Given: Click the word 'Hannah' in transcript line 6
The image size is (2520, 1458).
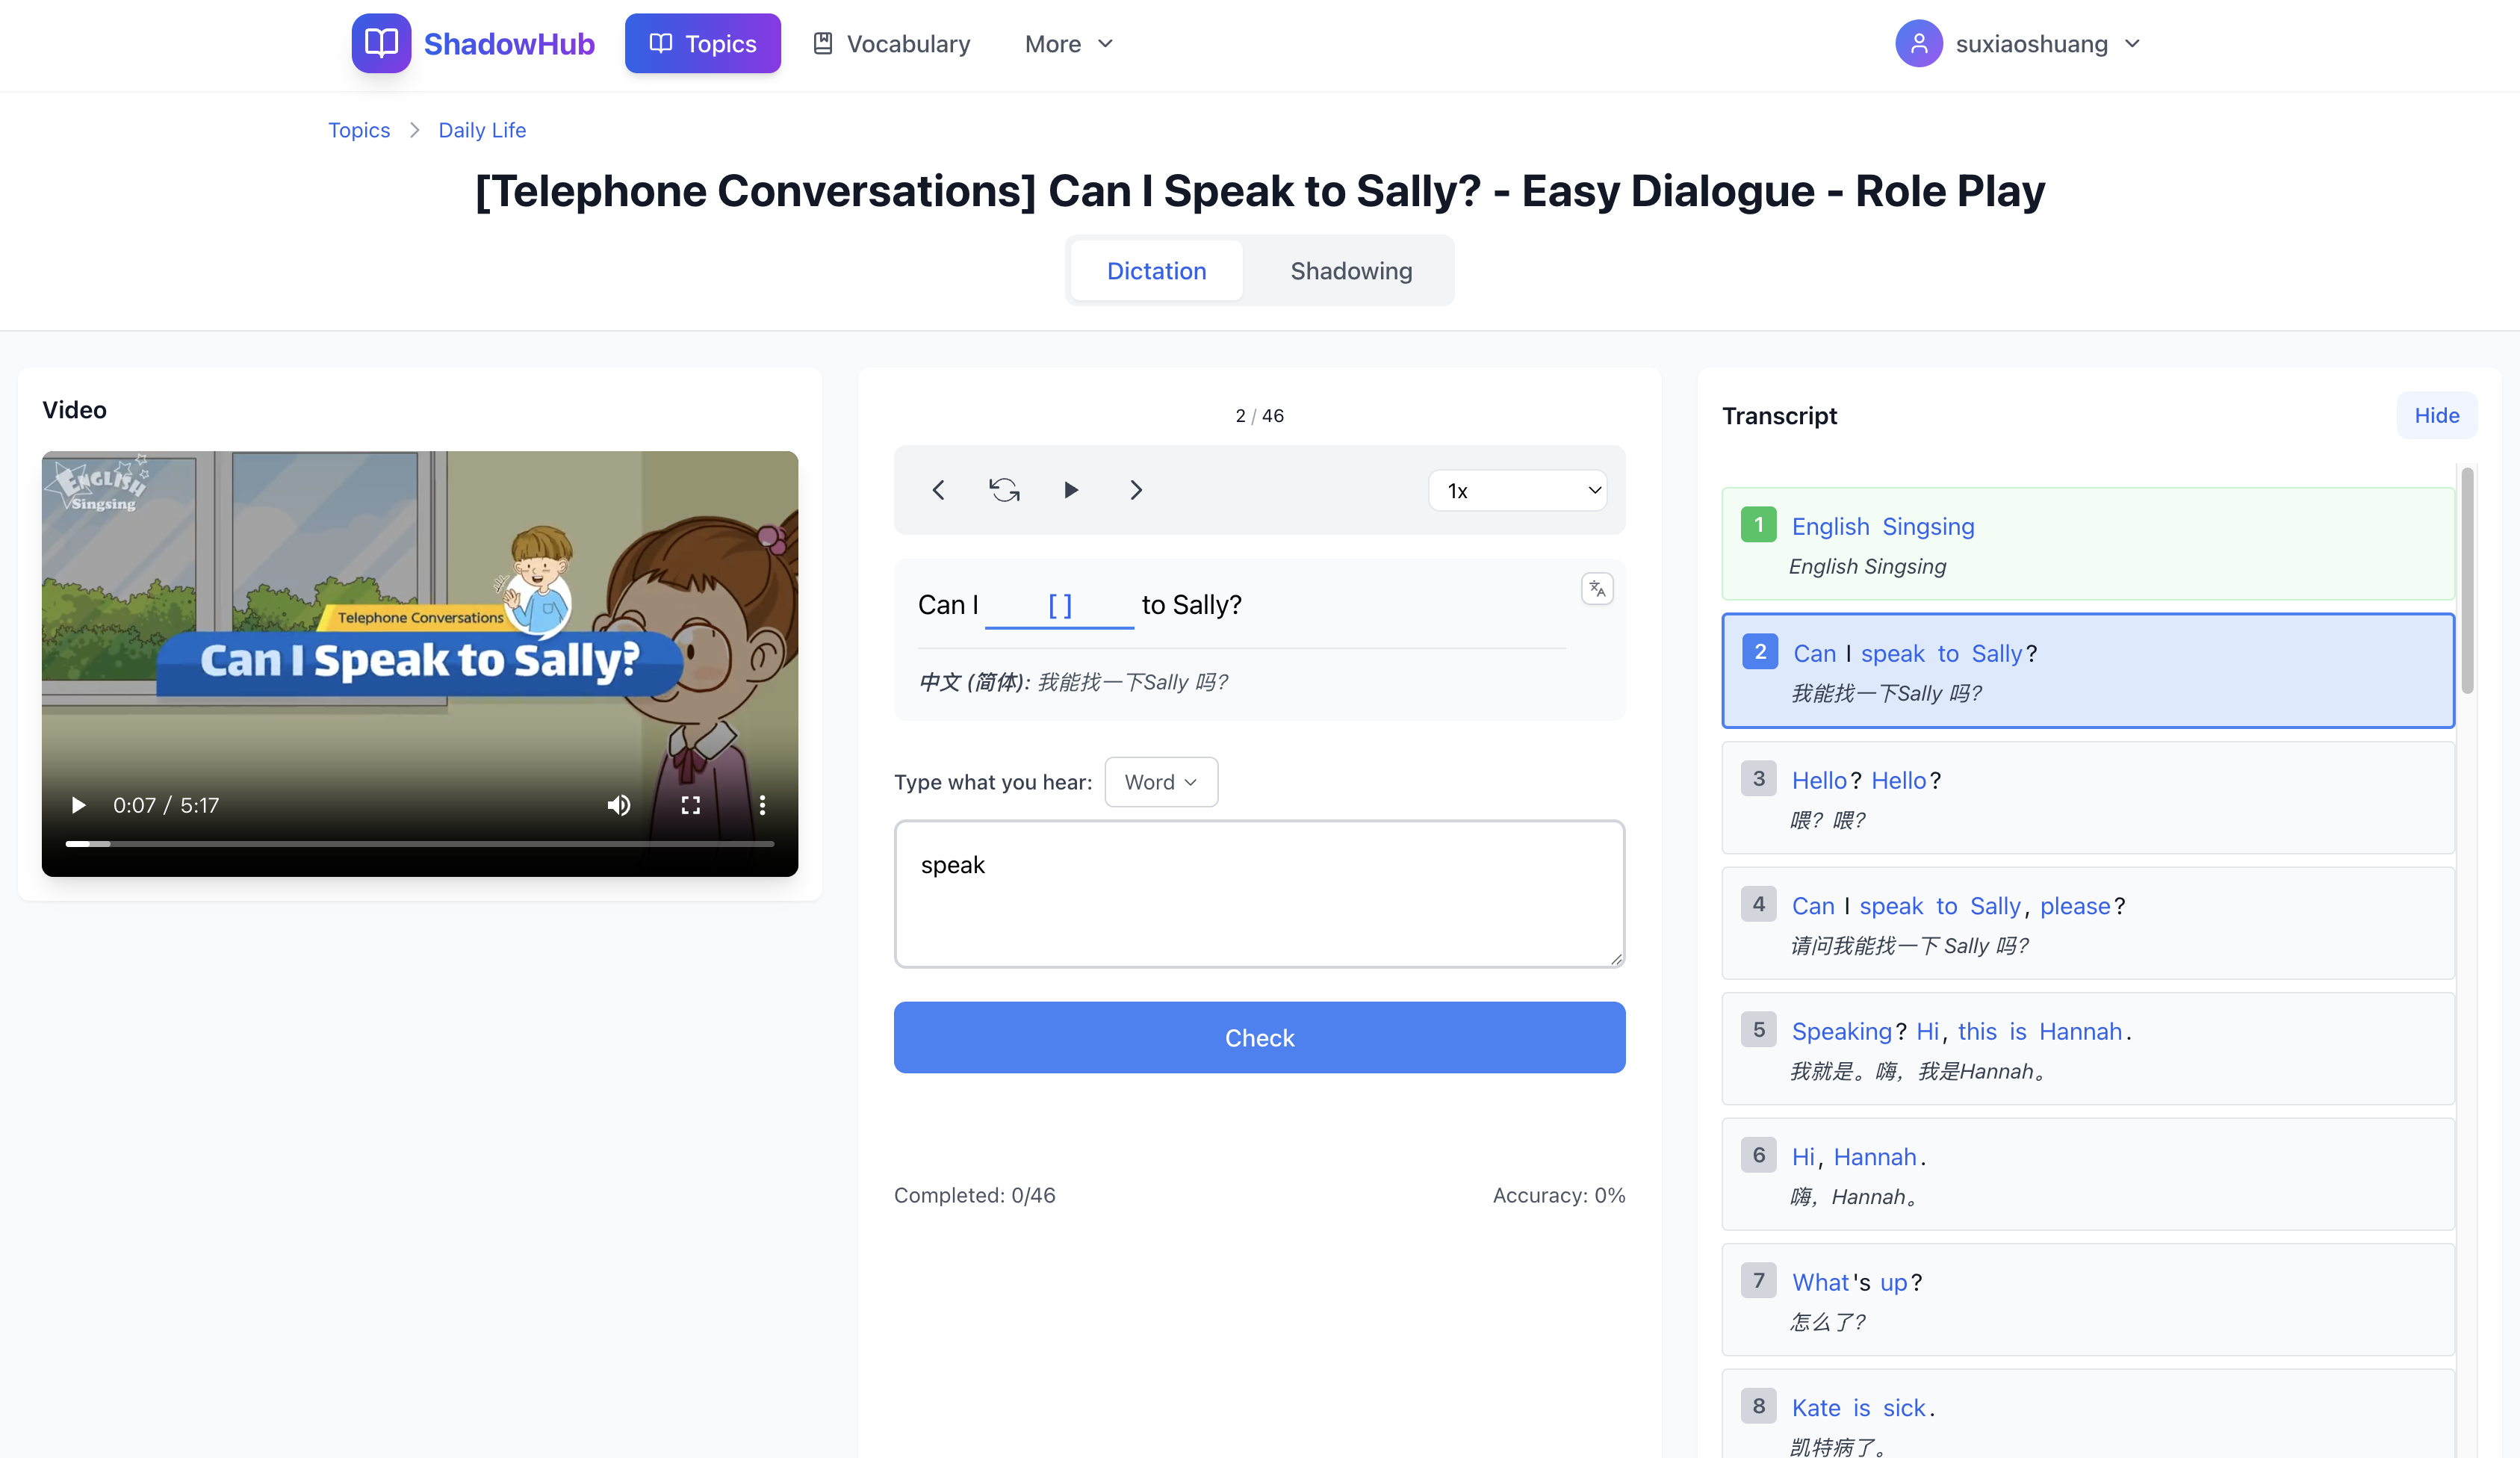Looking at the screenshot, I should tap(1875, 1157).
